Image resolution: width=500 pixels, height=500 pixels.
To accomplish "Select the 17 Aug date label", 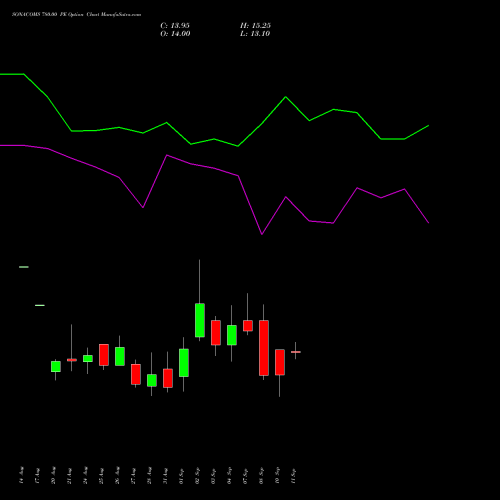I will [38, 476].
